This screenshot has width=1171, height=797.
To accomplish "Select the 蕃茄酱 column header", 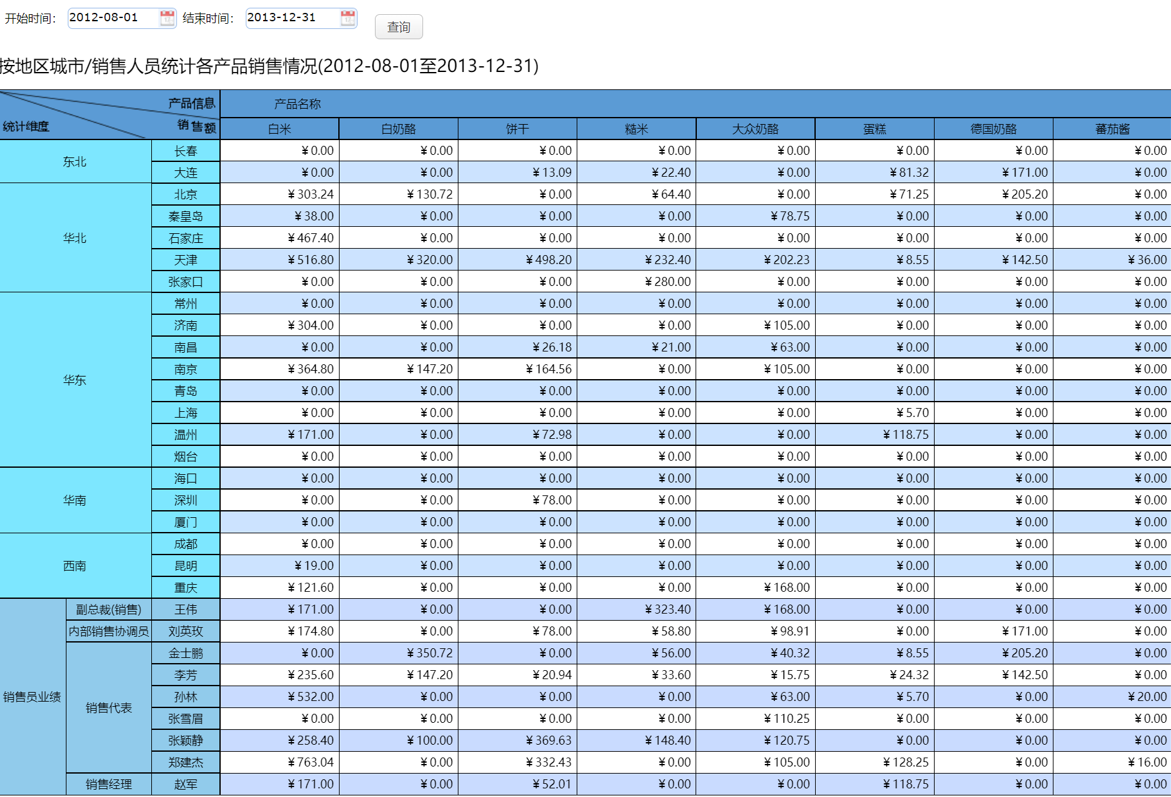I will click(x=1113, y=128).
